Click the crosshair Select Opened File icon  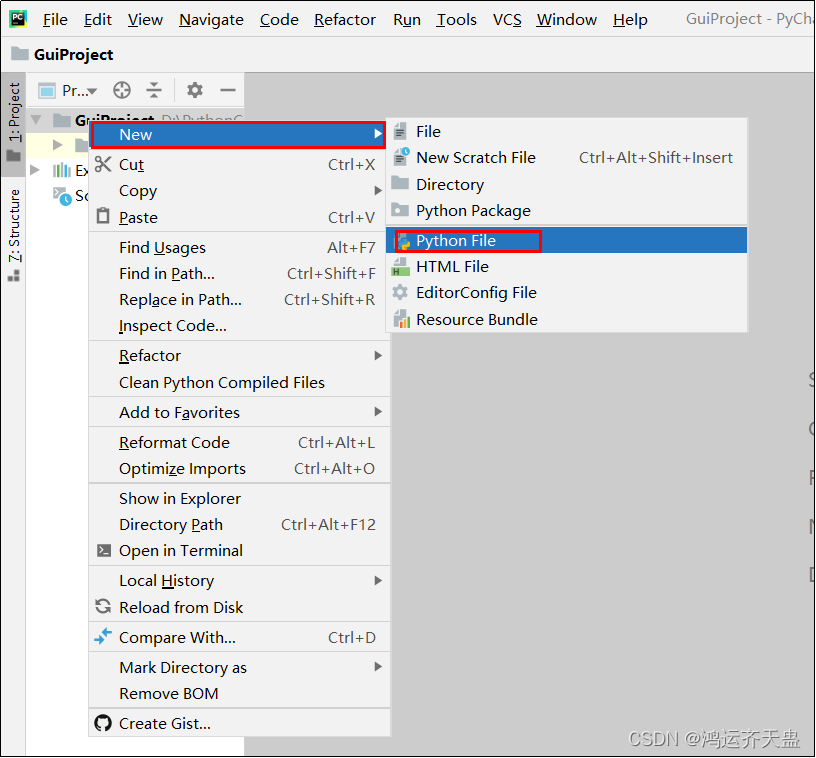pos(121,90)
